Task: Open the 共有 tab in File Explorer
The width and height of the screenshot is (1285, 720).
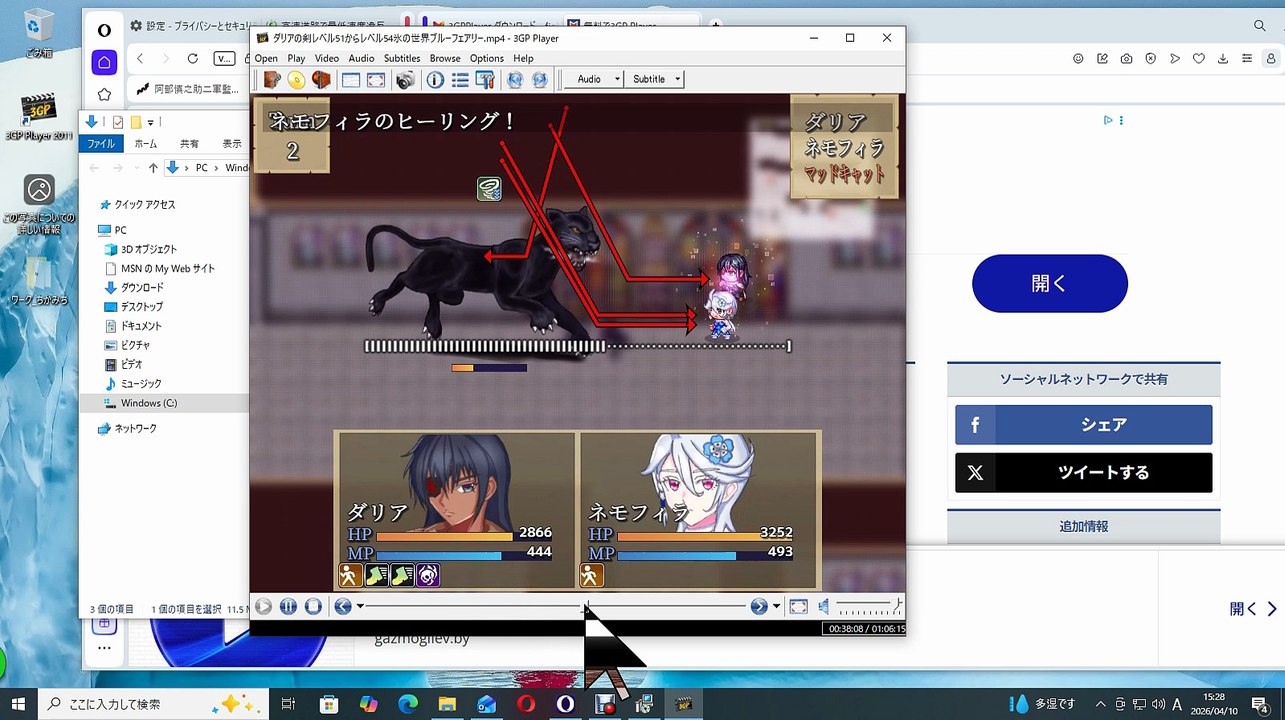Action: 189,143
